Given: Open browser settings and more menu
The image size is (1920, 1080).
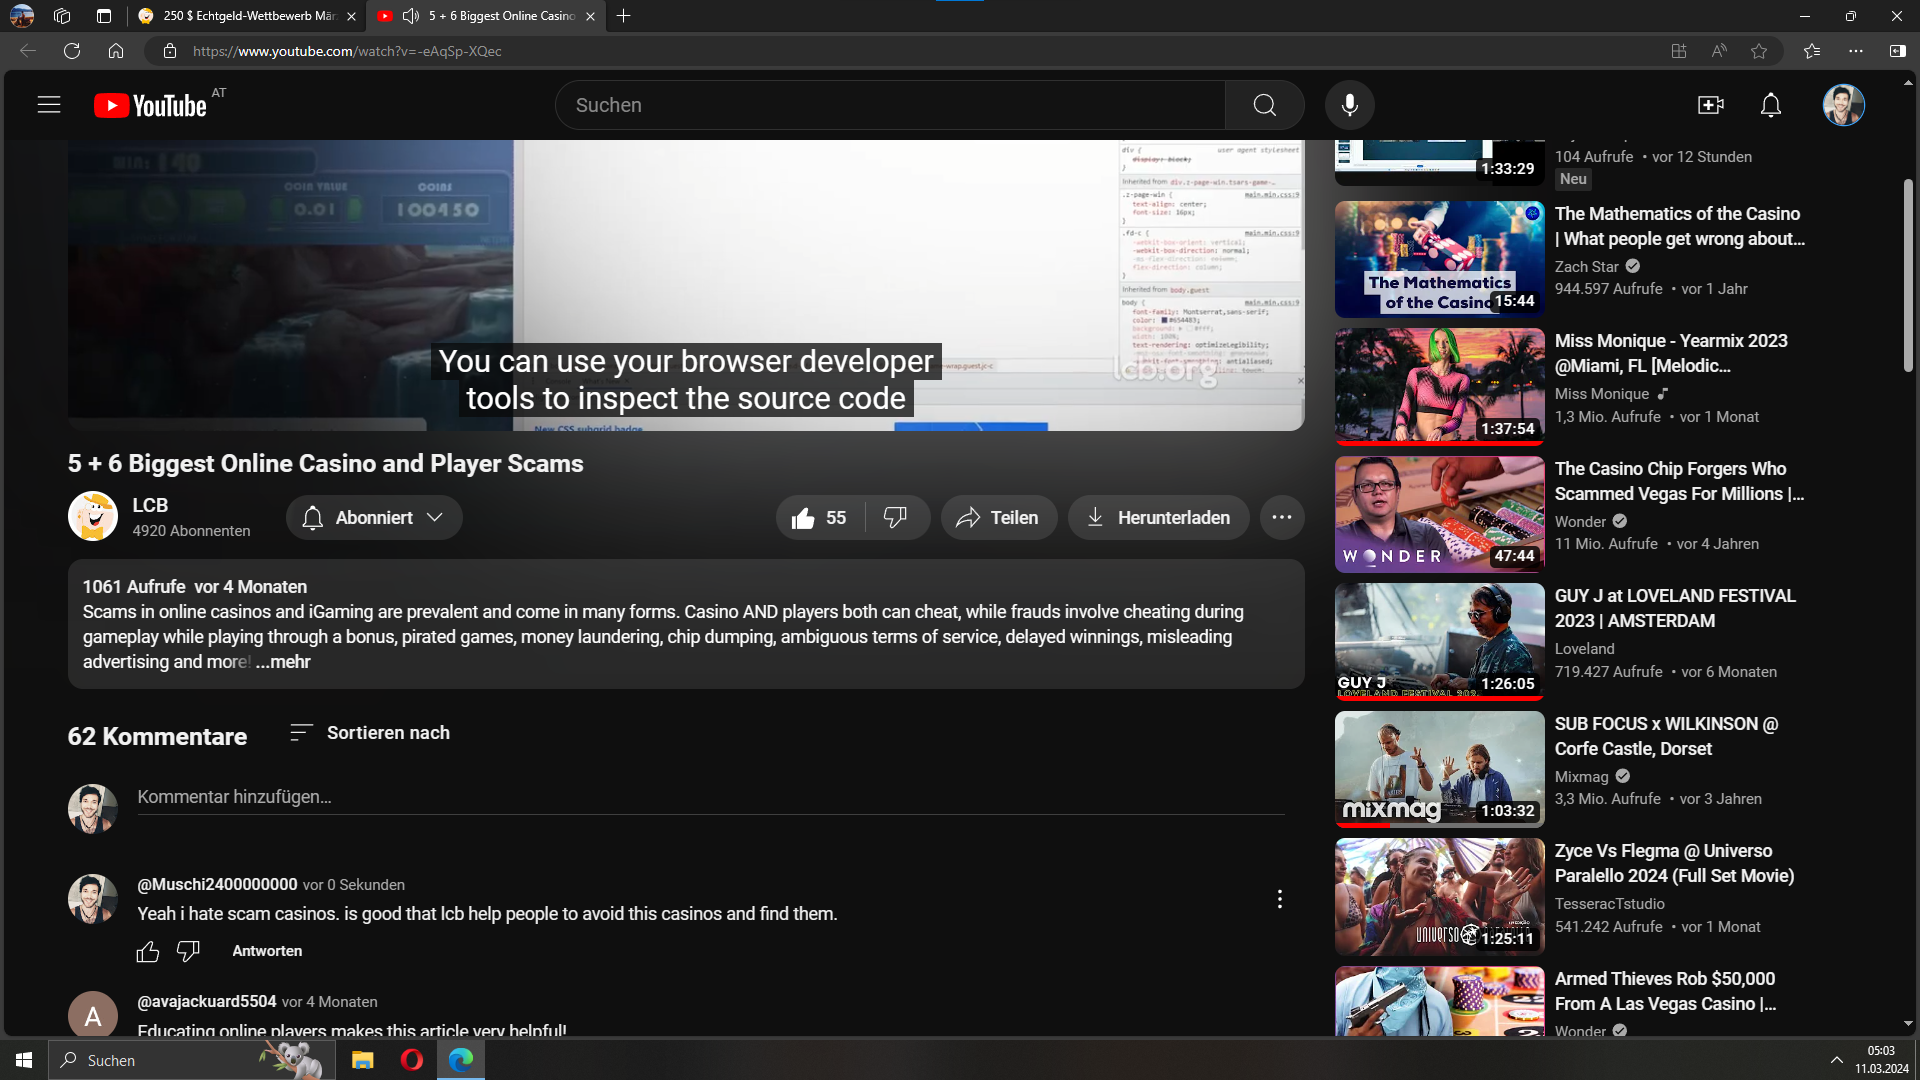Looking at the screenshot, I should [1856, 51].
